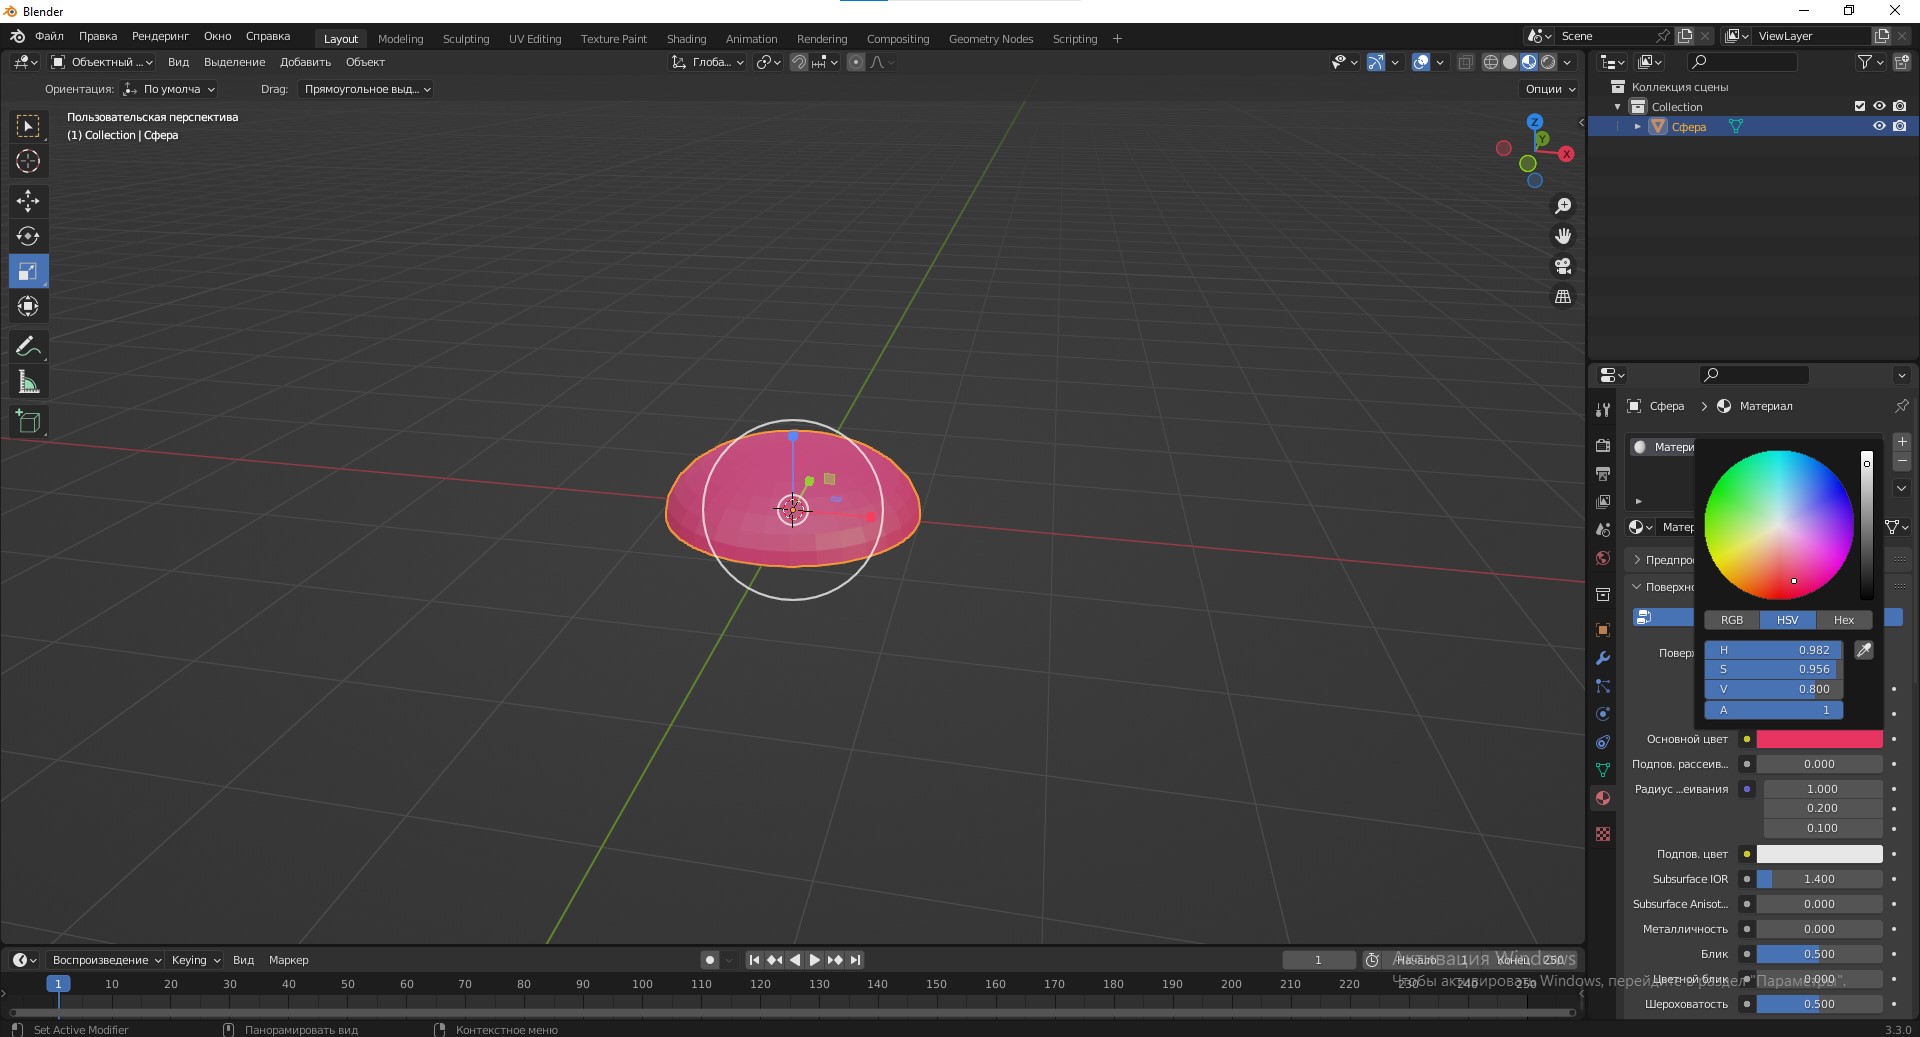Switch to wireframe shading

(x=1491, y=62)
